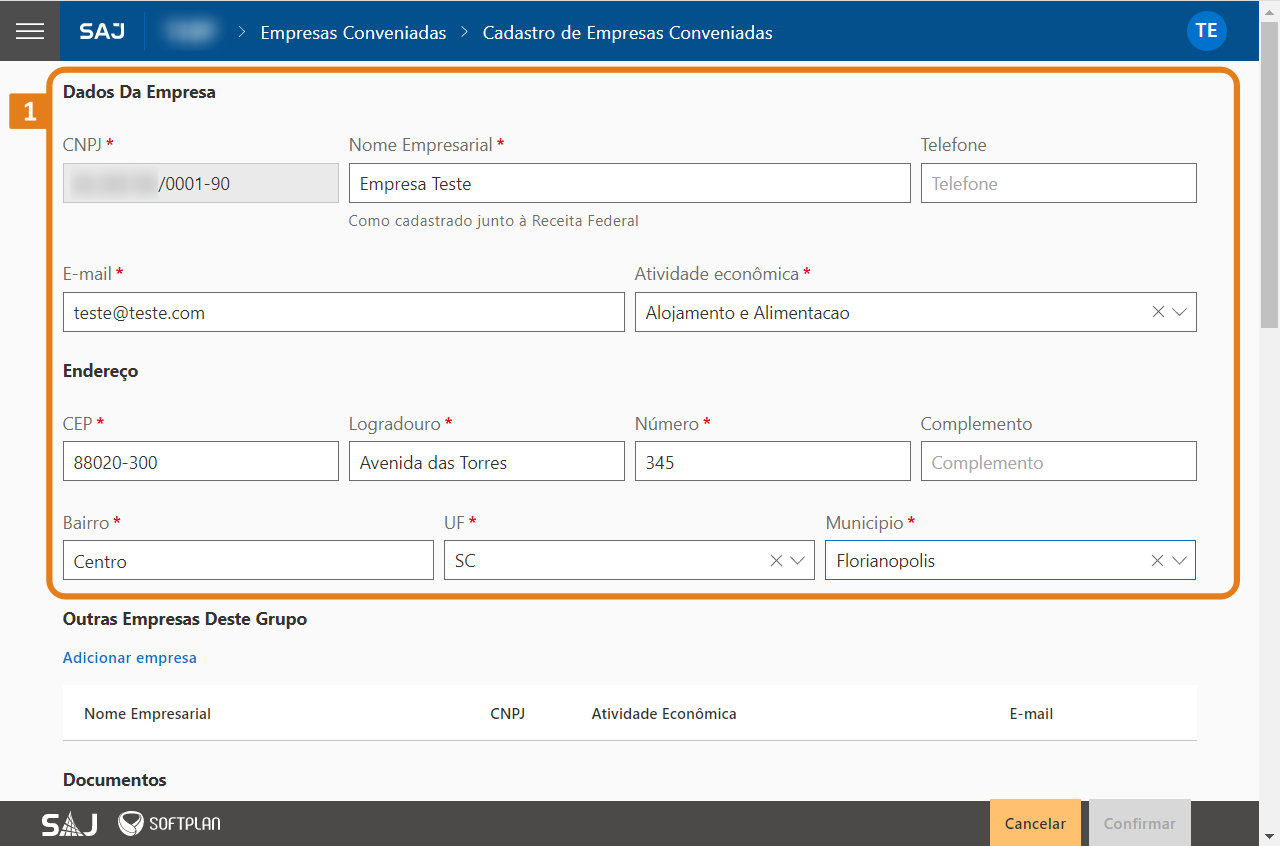Click the CEP input field

click(x=201, y=462)
